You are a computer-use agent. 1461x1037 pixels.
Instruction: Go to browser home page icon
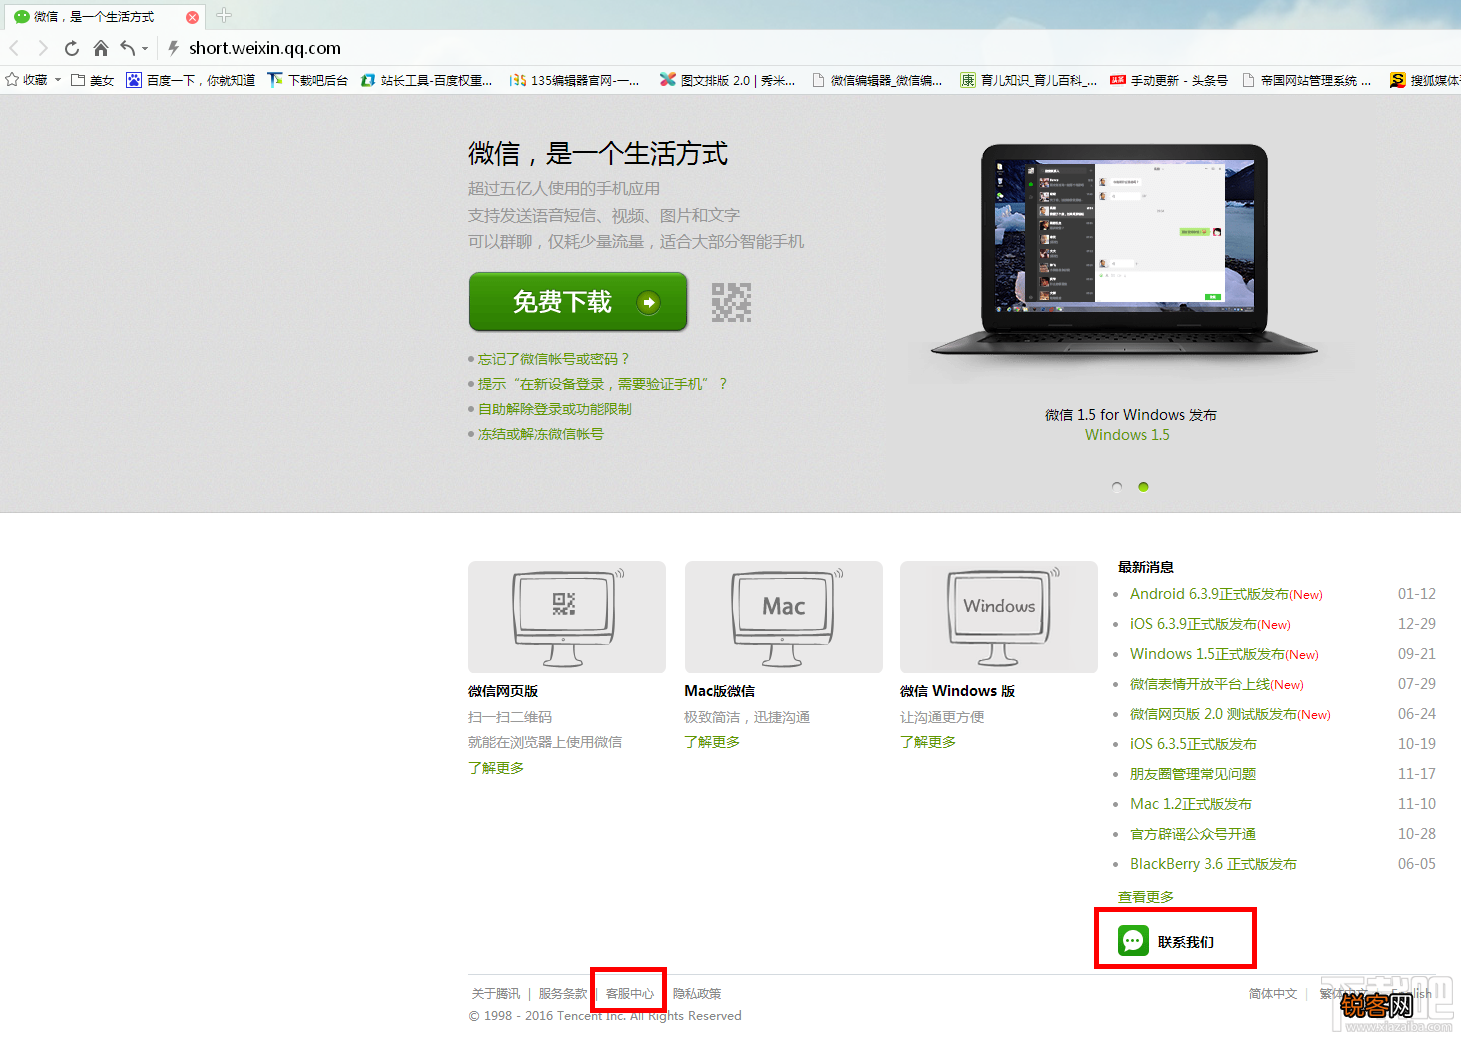[100, 48]
